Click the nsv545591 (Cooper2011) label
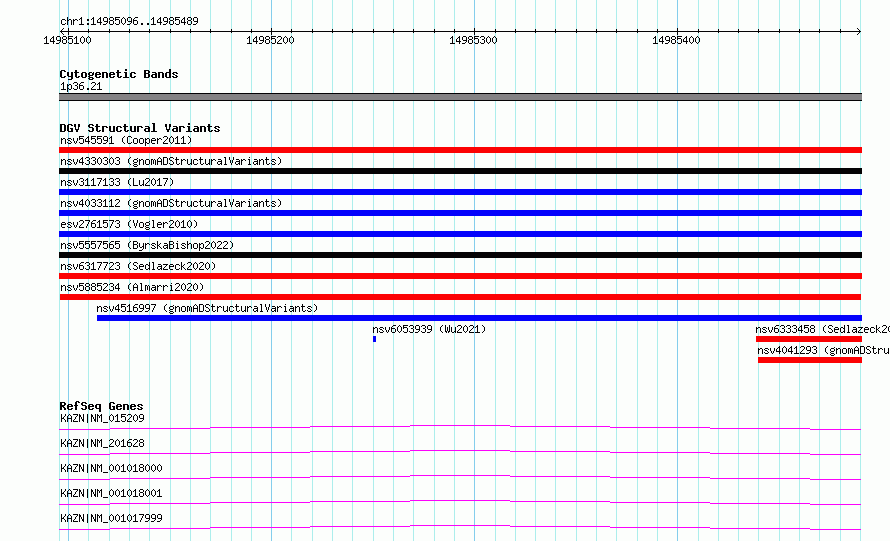Viewport: 890px width, 541px height. coord(126,140)
